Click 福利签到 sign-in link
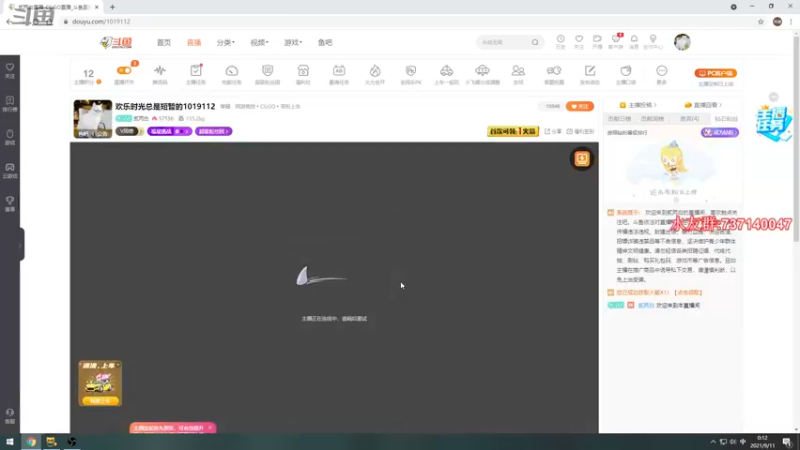800x450 pixels. (581, 132)
